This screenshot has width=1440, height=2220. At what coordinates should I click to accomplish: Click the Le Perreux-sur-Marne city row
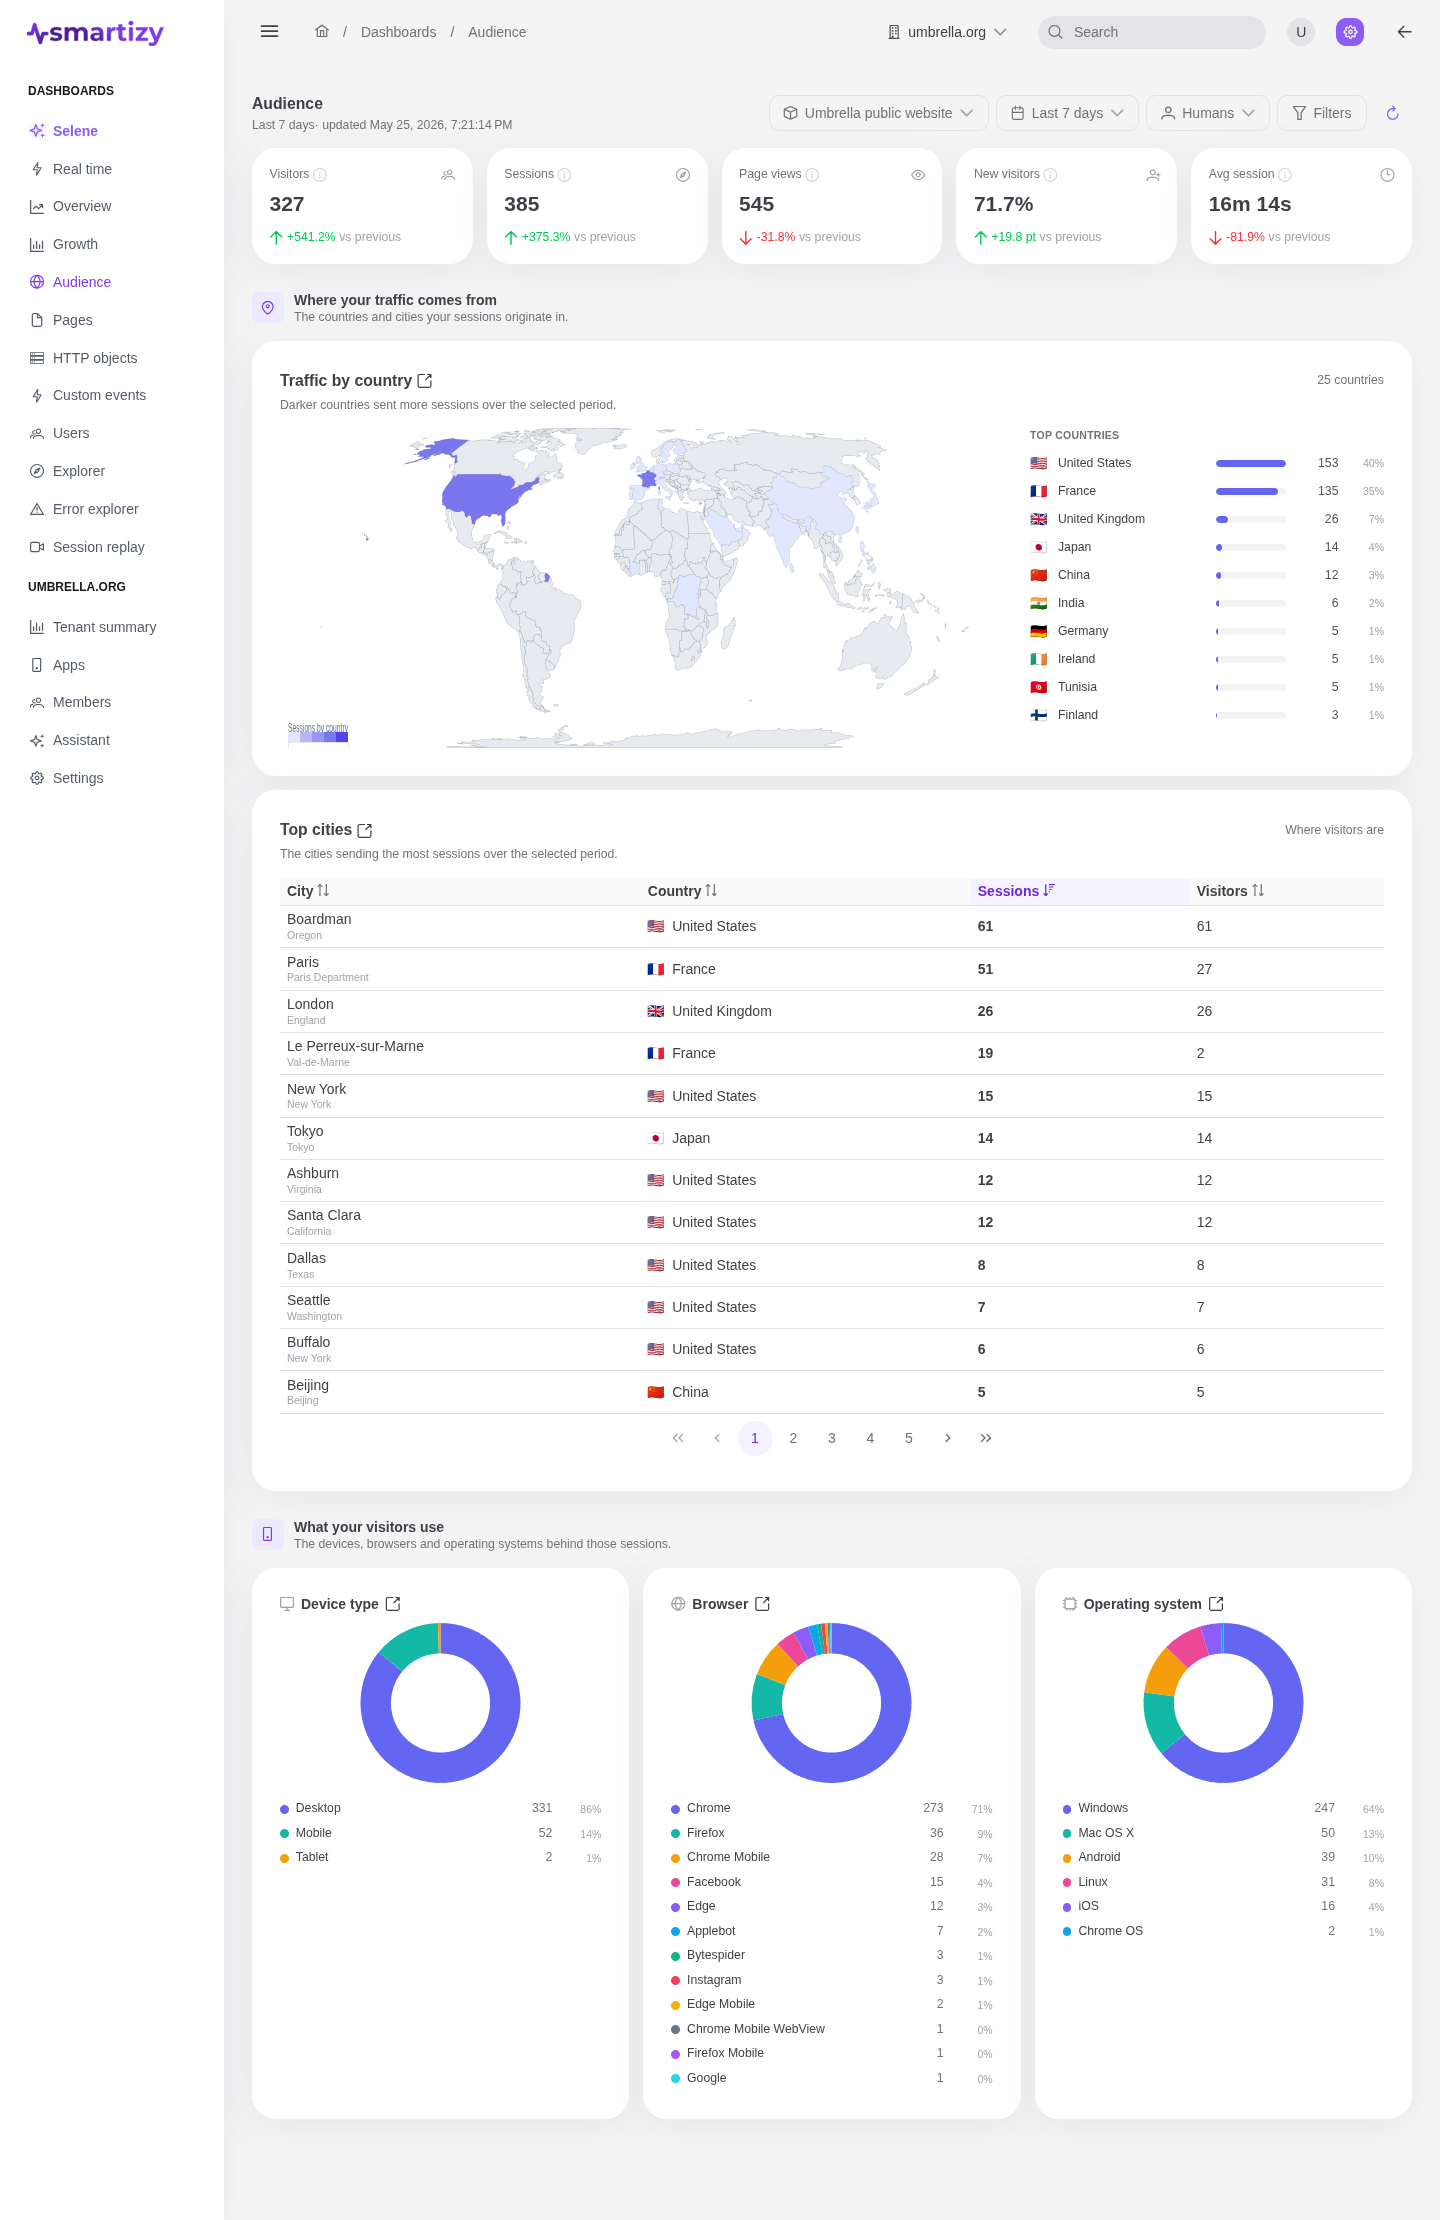pyautogui.click(x=832, y=1053)
